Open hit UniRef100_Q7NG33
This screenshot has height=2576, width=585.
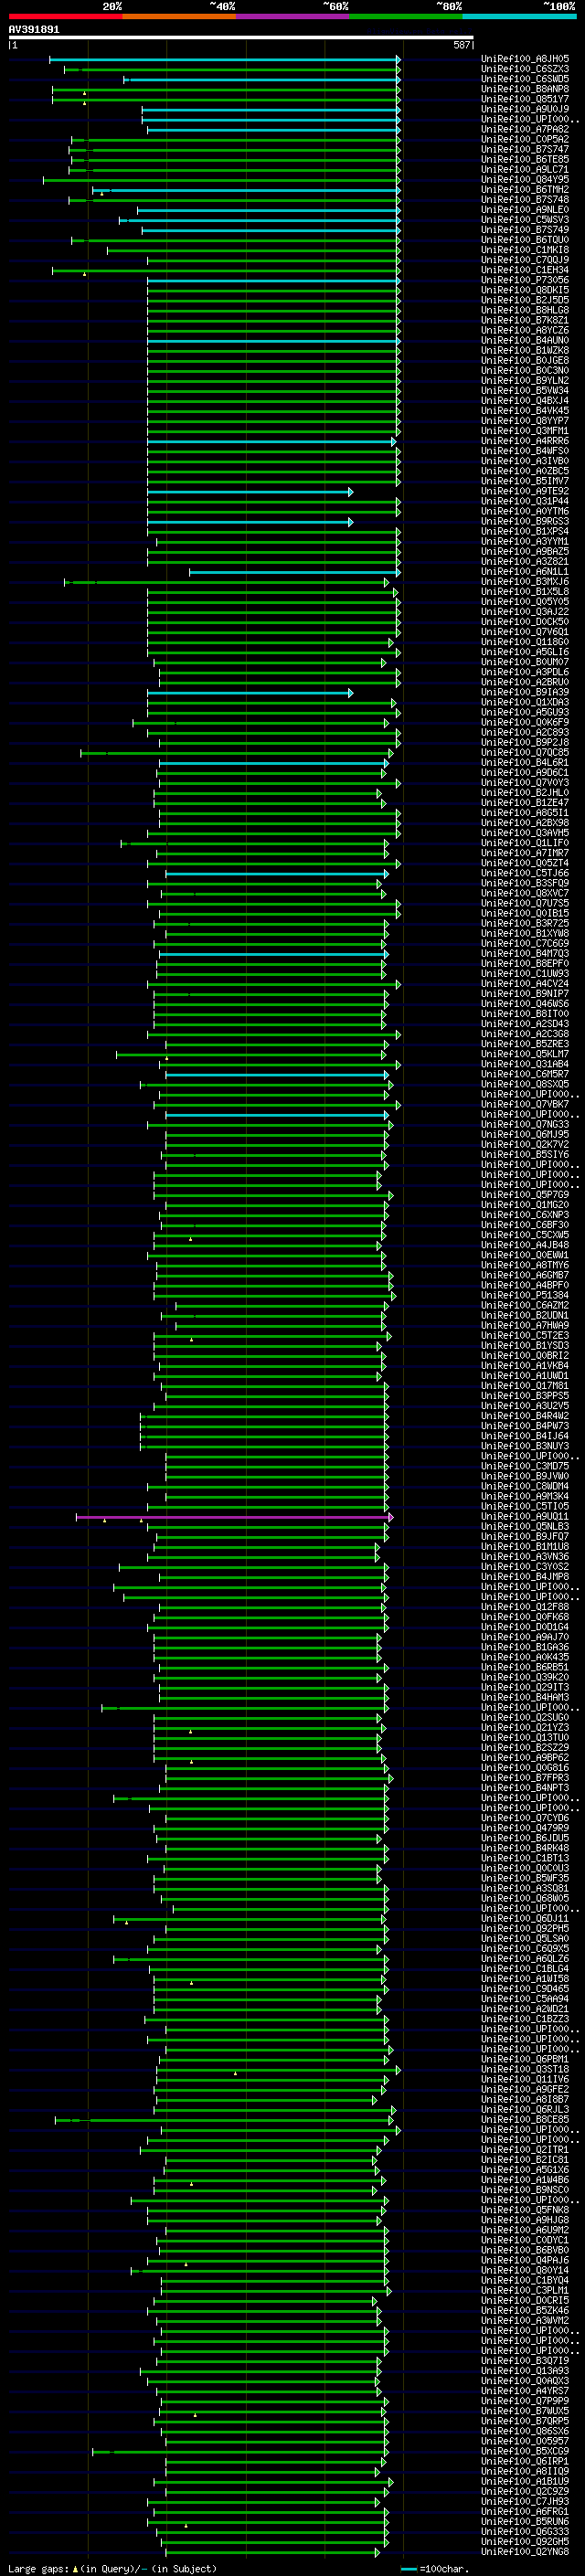pyautogui.click(x=525, y=1124)
